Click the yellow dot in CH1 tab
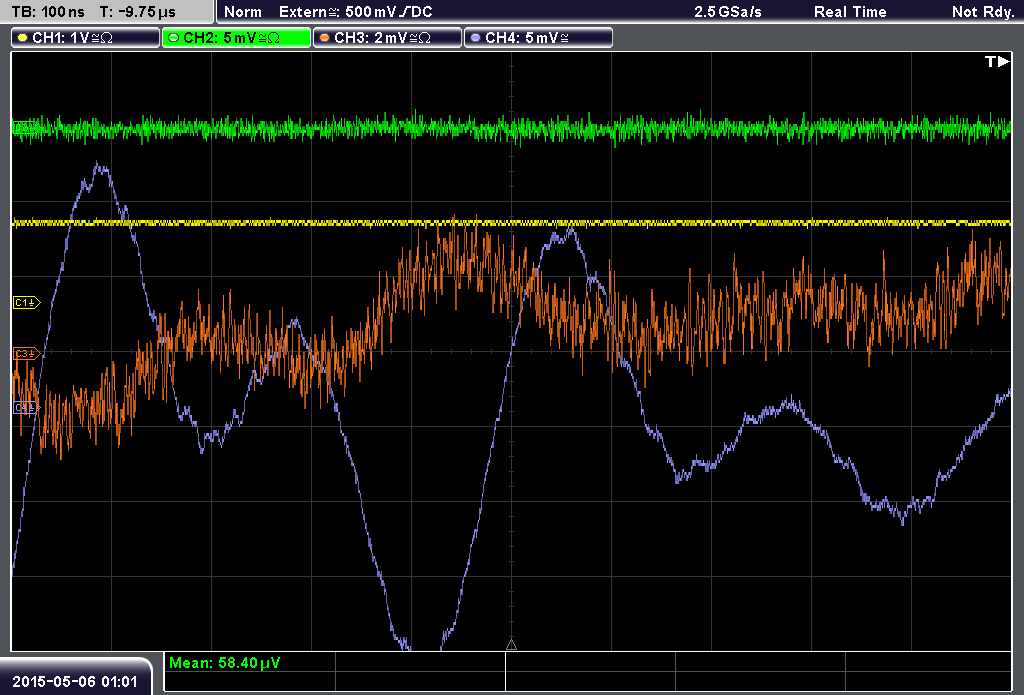1024x695 pixels. tap(23, 38)
